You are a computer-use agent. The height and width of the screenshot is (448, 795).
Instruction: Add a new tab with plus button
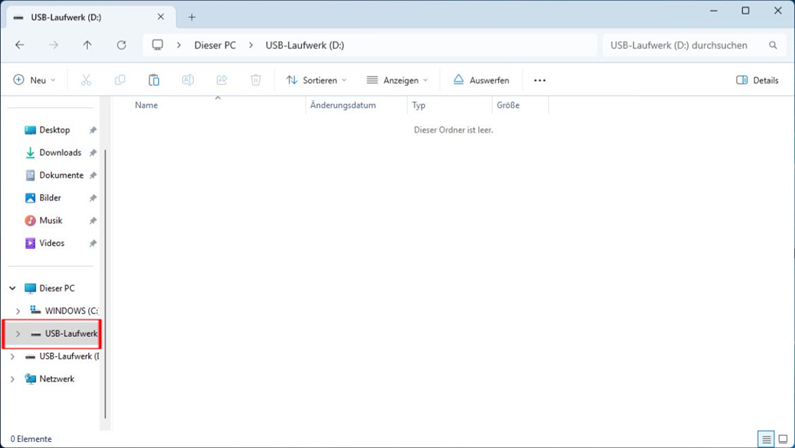[192, 17]
